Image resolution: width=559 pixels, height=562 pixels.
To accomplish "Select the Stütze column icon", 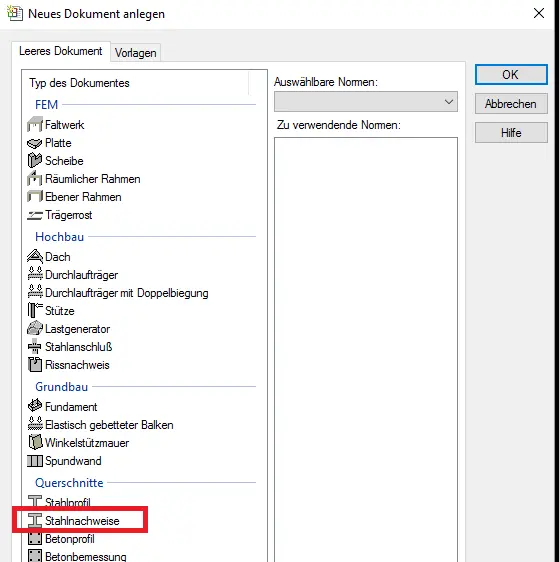I will 35,310.
